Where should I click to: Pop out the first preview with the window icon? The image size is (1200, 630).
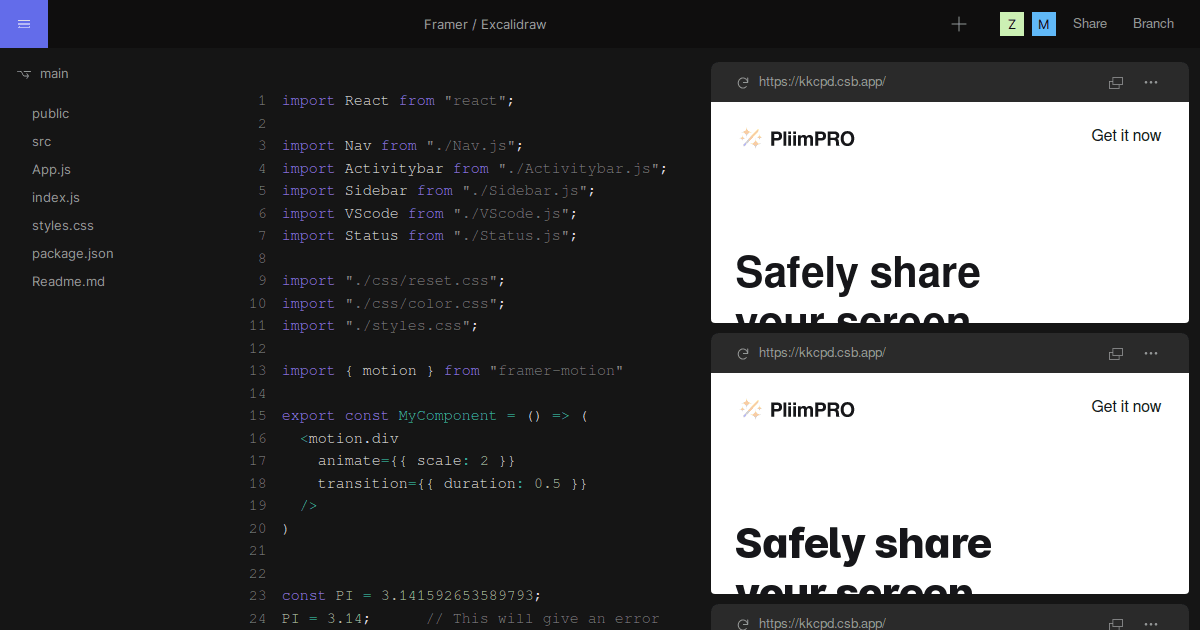tap(1115, 83)
